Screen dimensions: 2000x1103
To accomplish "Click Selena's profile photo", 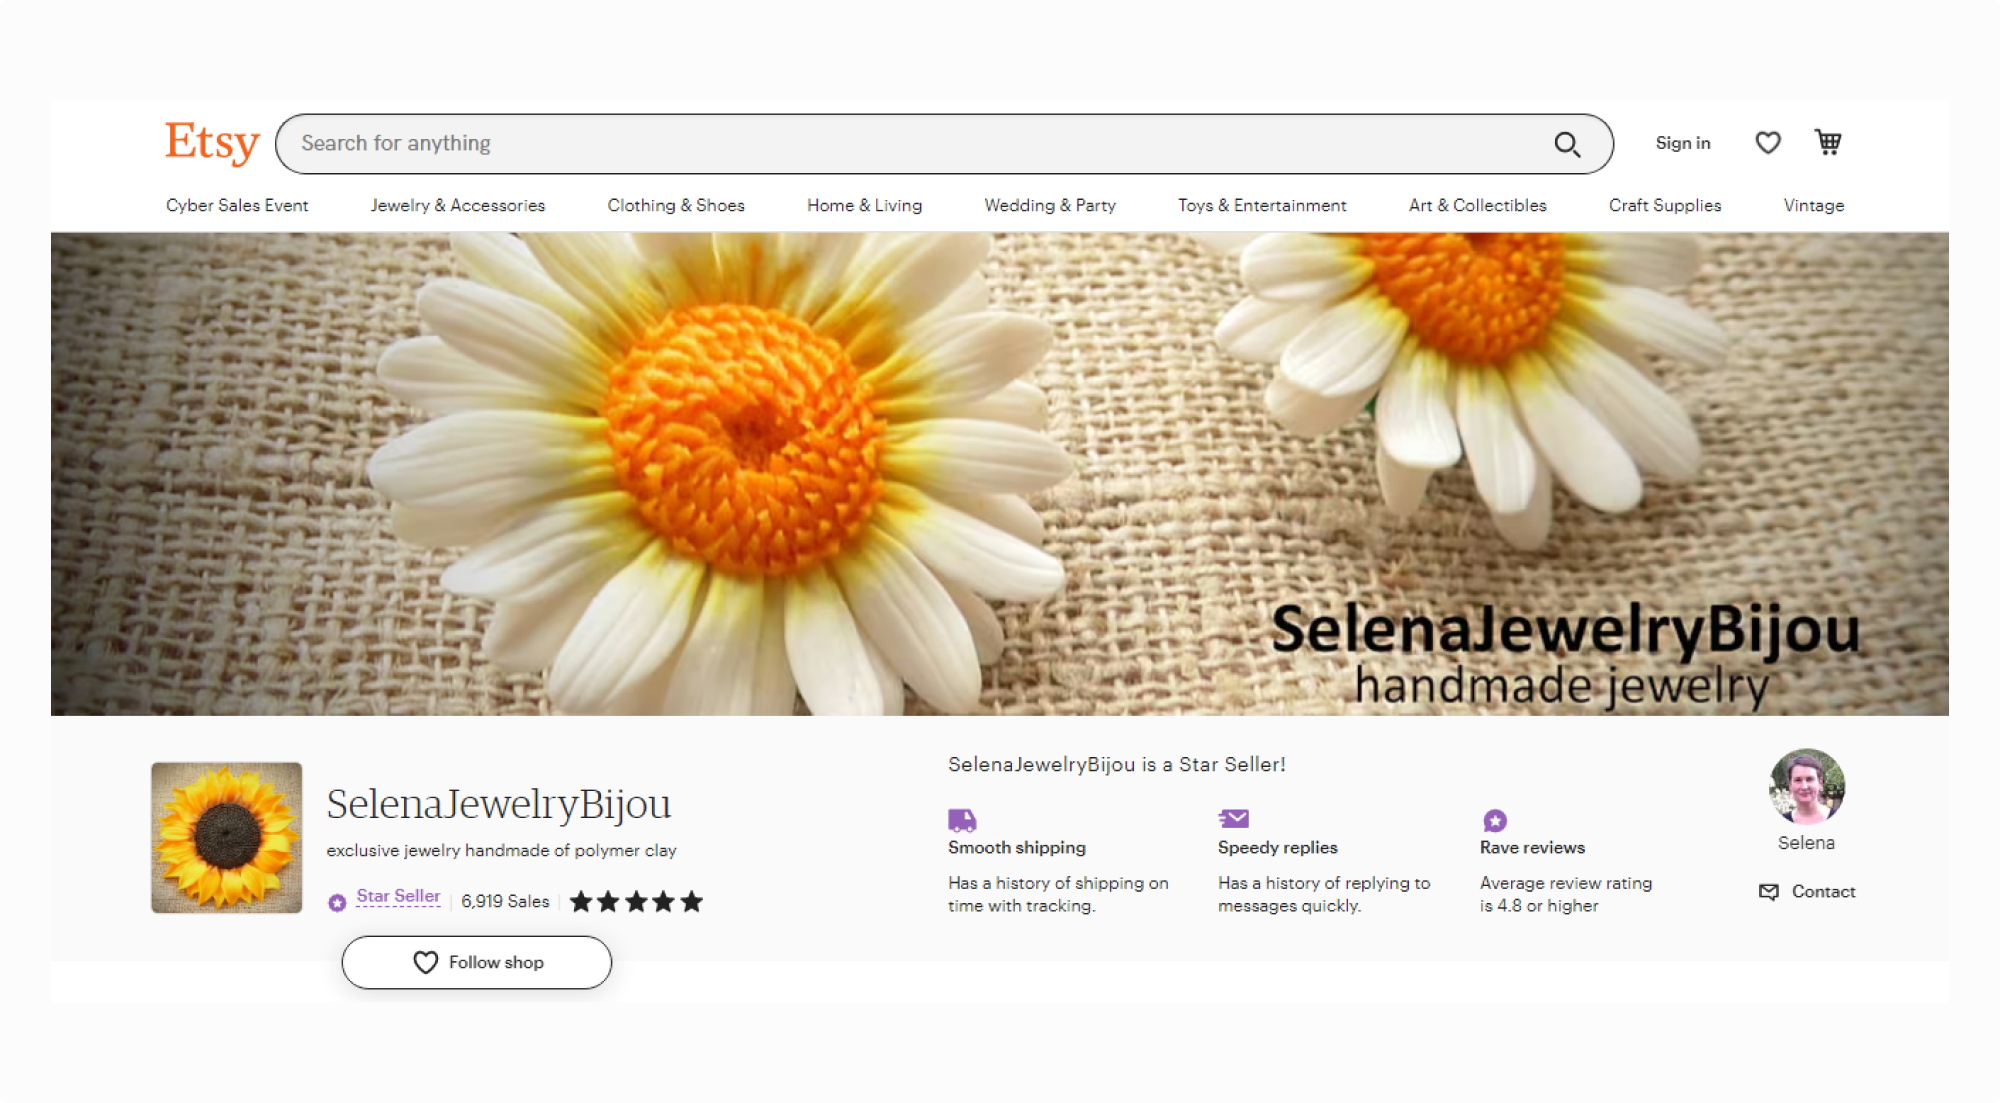I will pyautogui.click(x=1807, y=787).
